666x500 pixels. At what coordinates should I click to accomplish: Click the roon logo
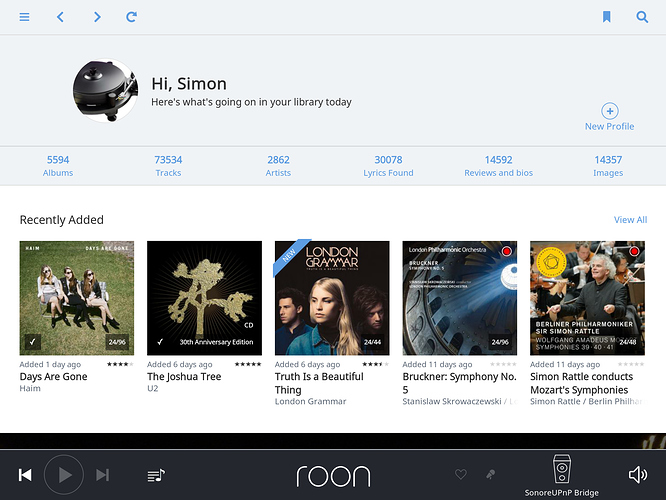click(333, 476)
